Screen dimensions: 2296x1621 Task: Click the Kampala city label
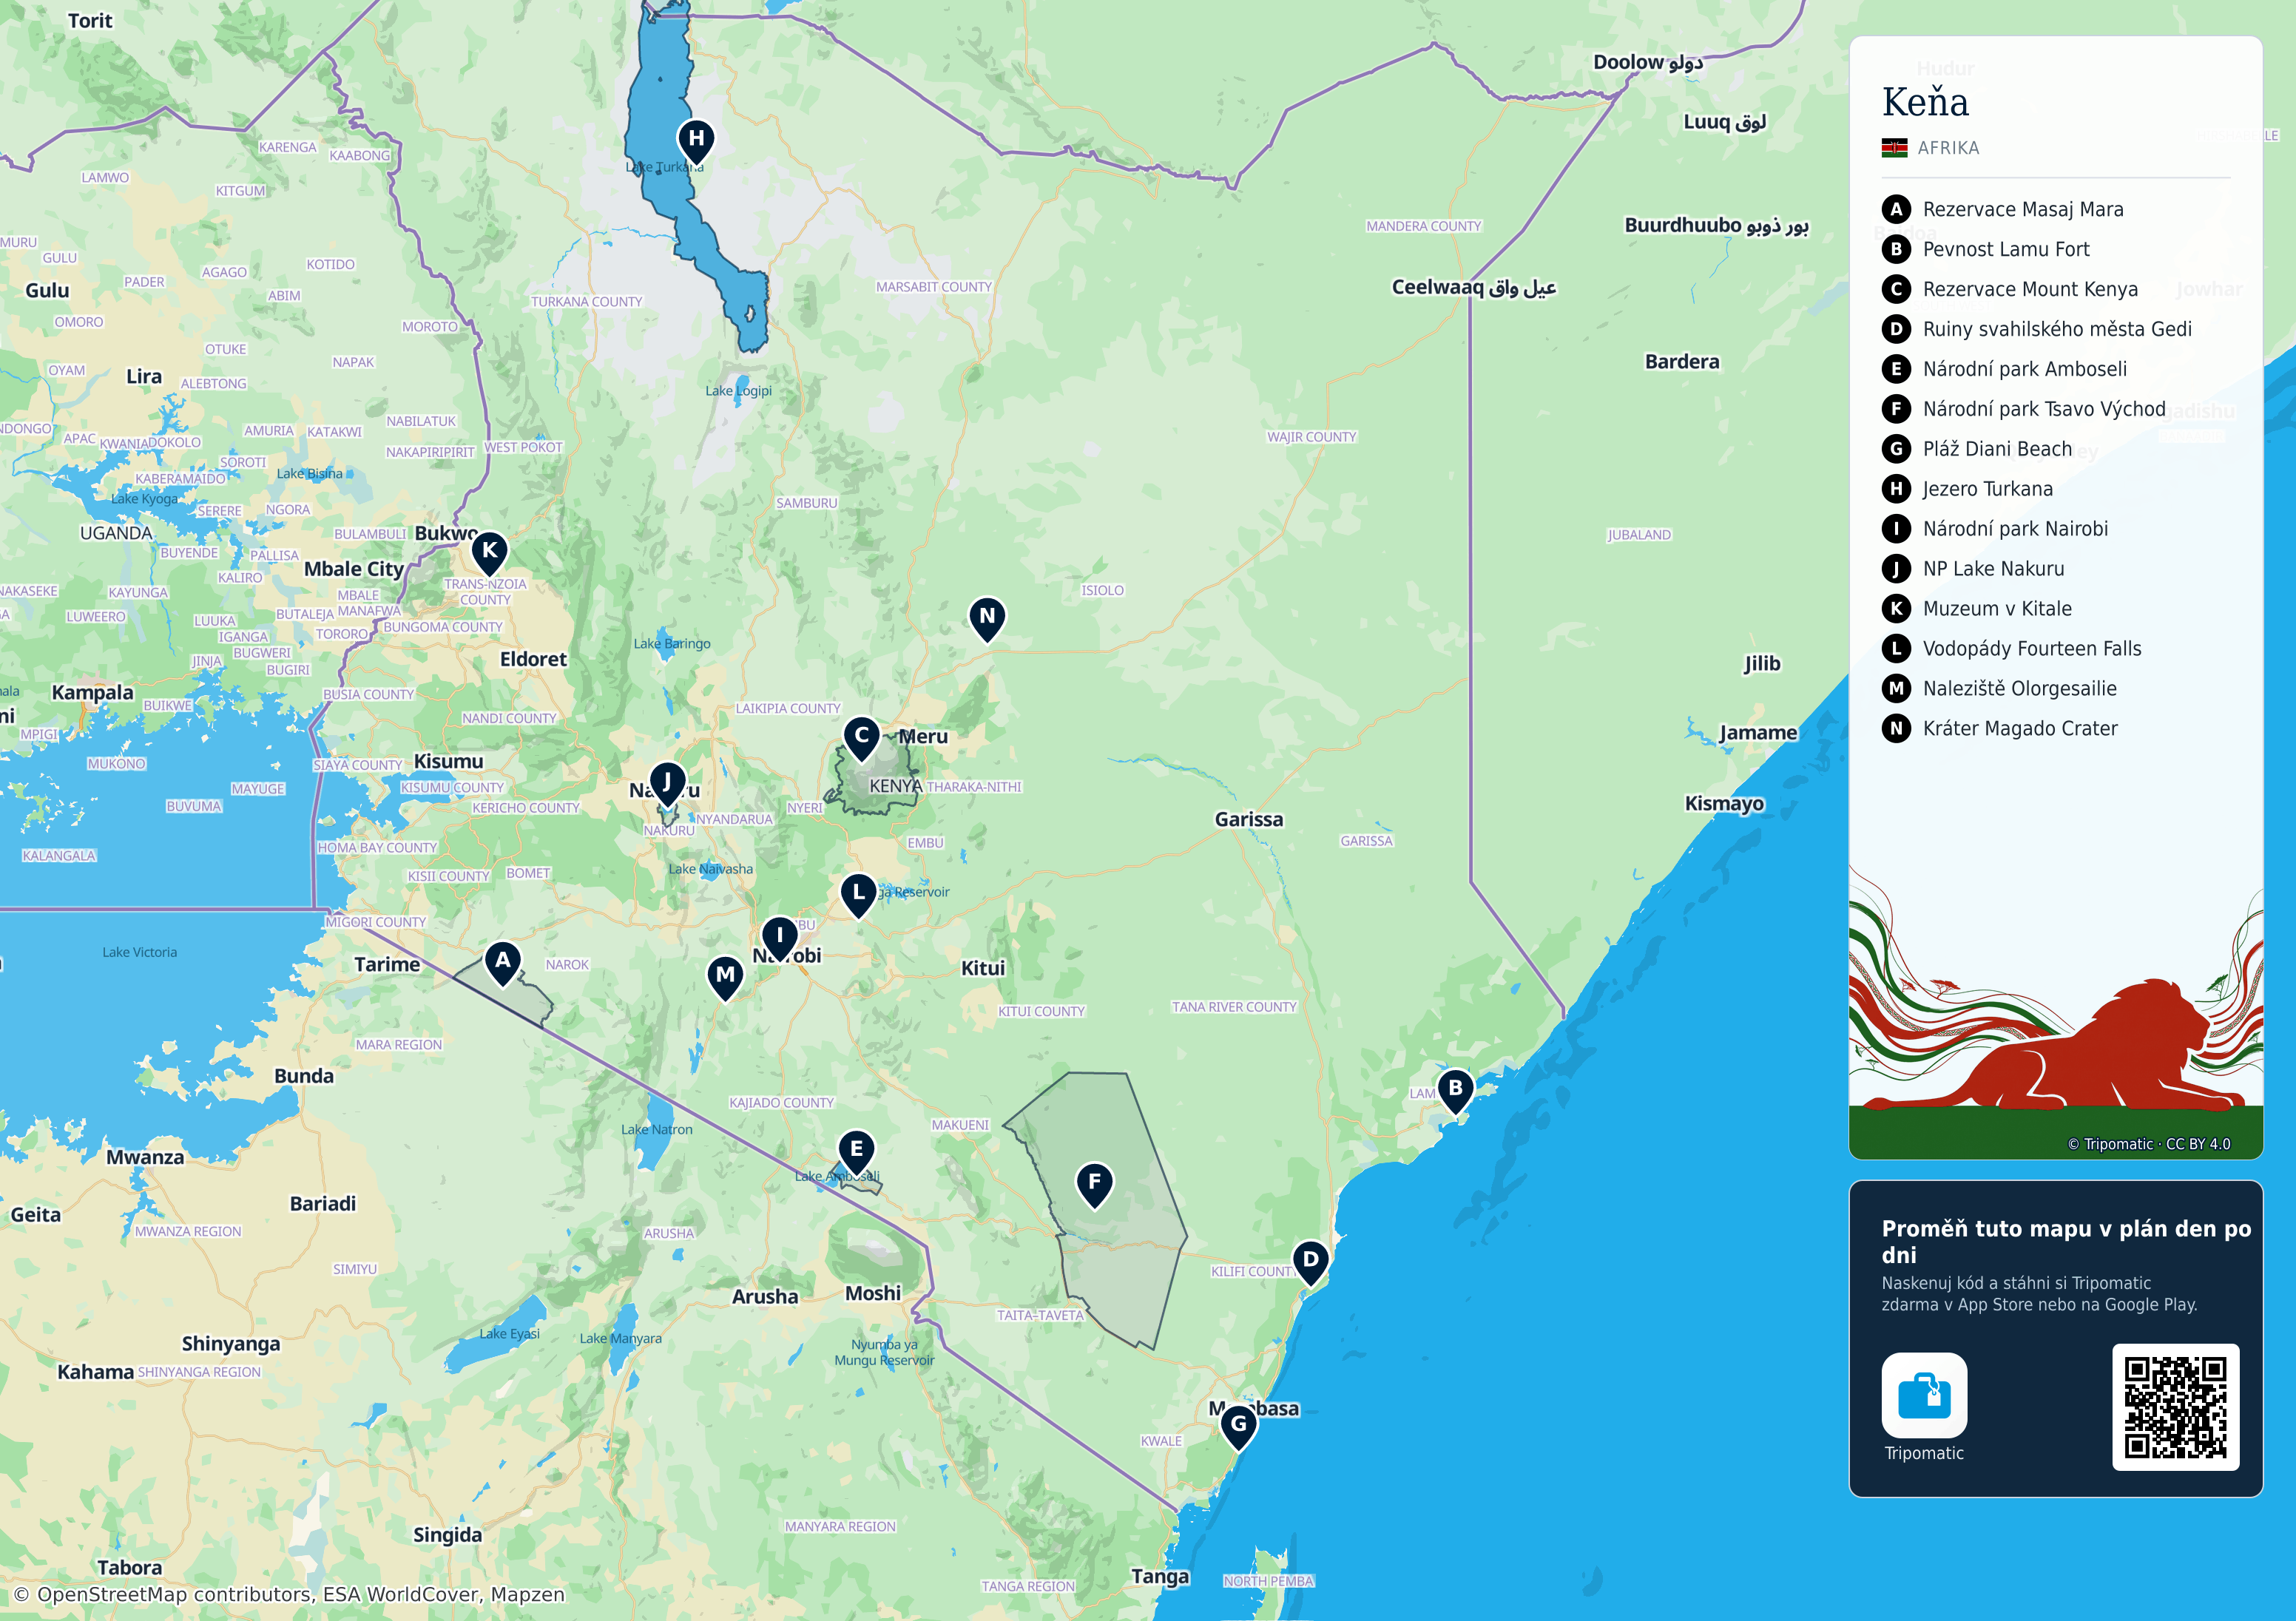(92, 692)
